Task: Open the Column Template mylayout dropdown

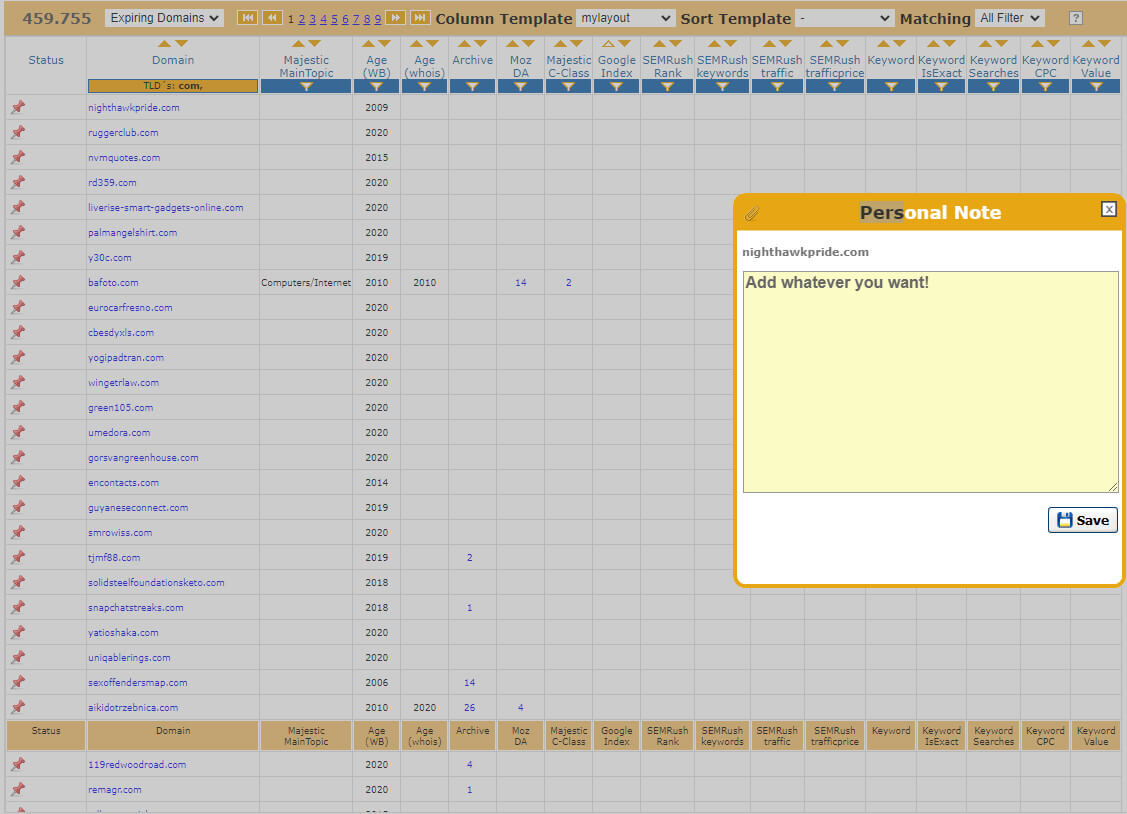Action: point(625,18)
